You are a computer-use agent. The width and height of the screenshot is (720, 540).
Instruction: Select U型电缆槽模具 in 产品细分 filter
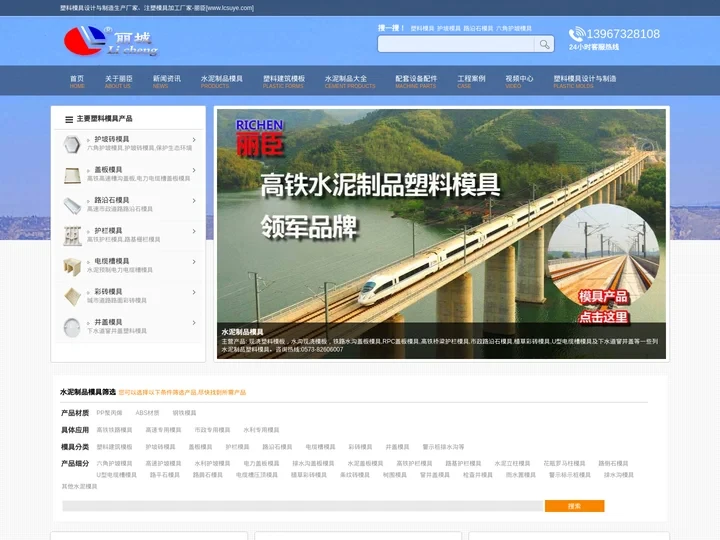(117, 475)
